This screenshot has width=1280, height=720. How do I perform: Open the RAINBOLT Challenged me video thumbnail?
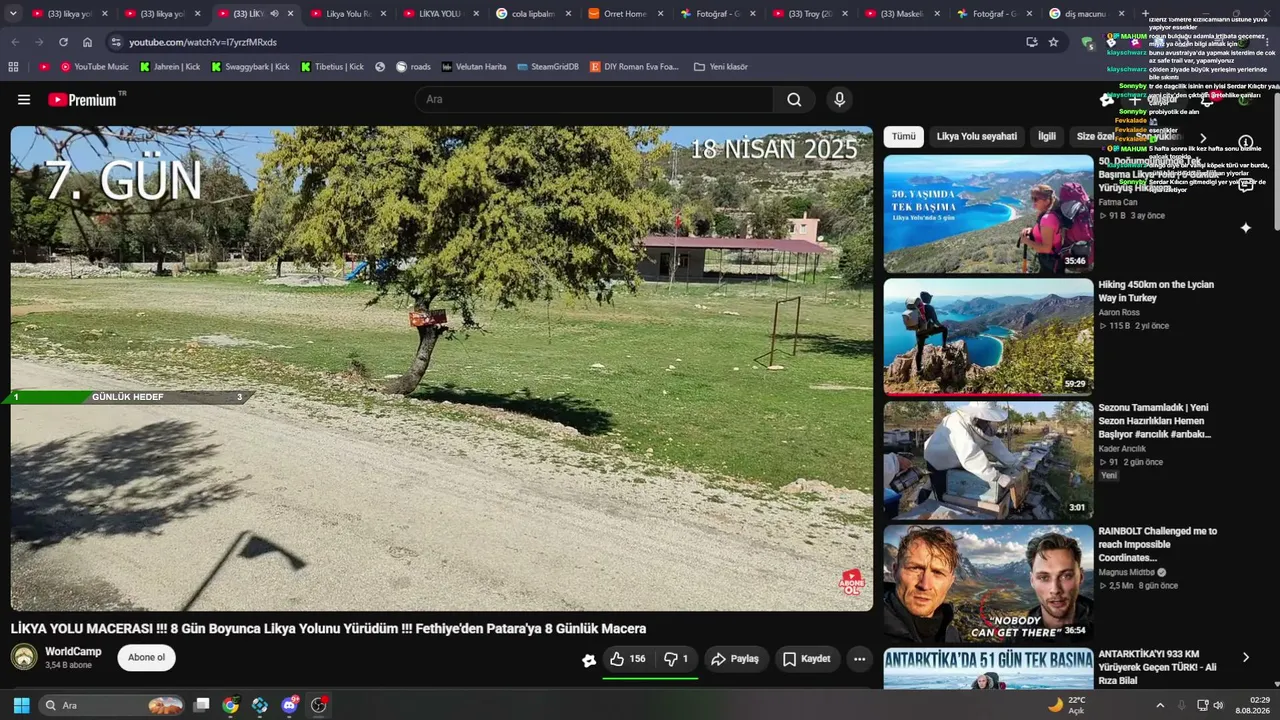988,584
